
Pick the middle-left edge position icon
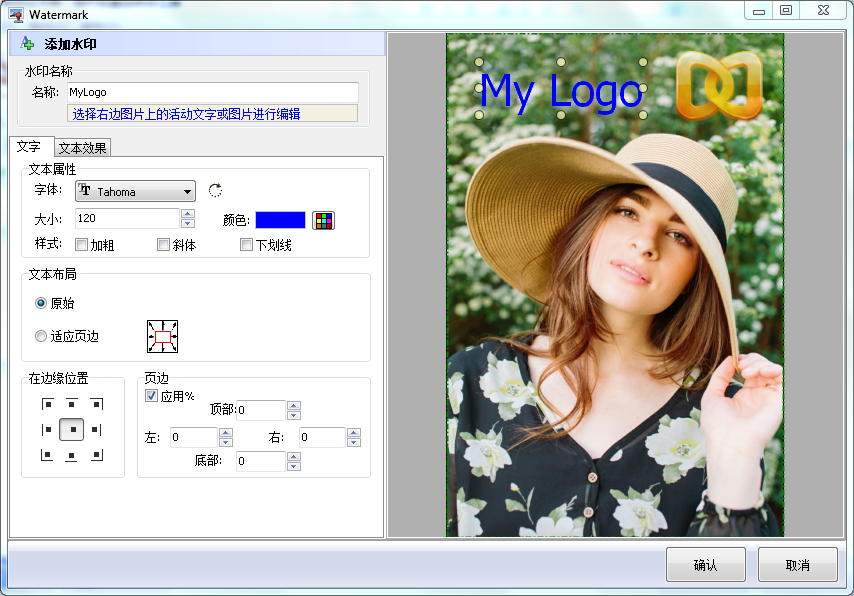tap(46, 430)
